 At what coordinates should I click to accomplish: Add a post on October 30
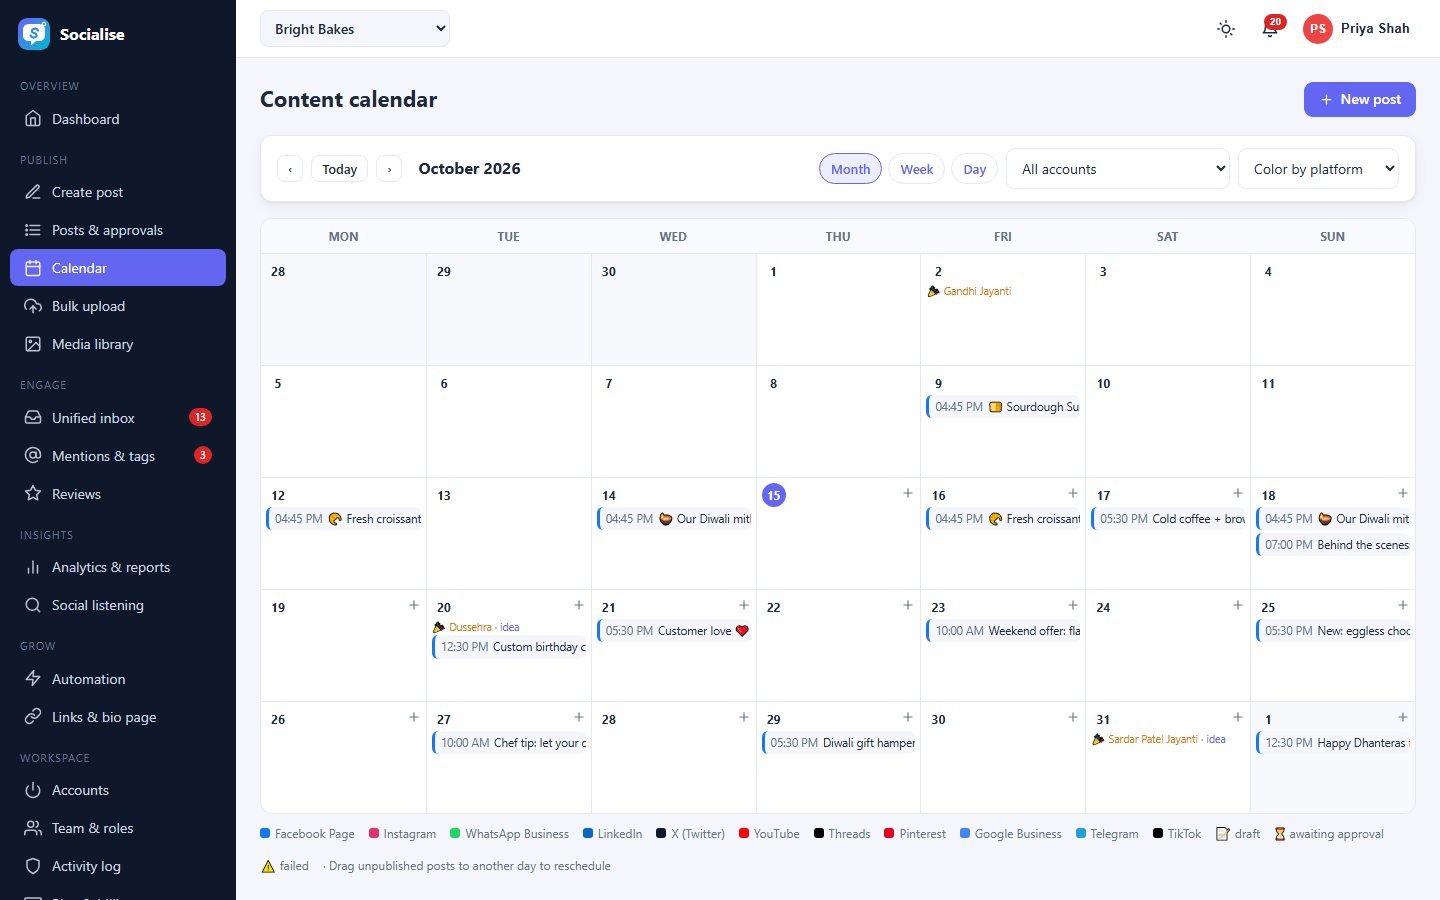tap(1073, 717)
